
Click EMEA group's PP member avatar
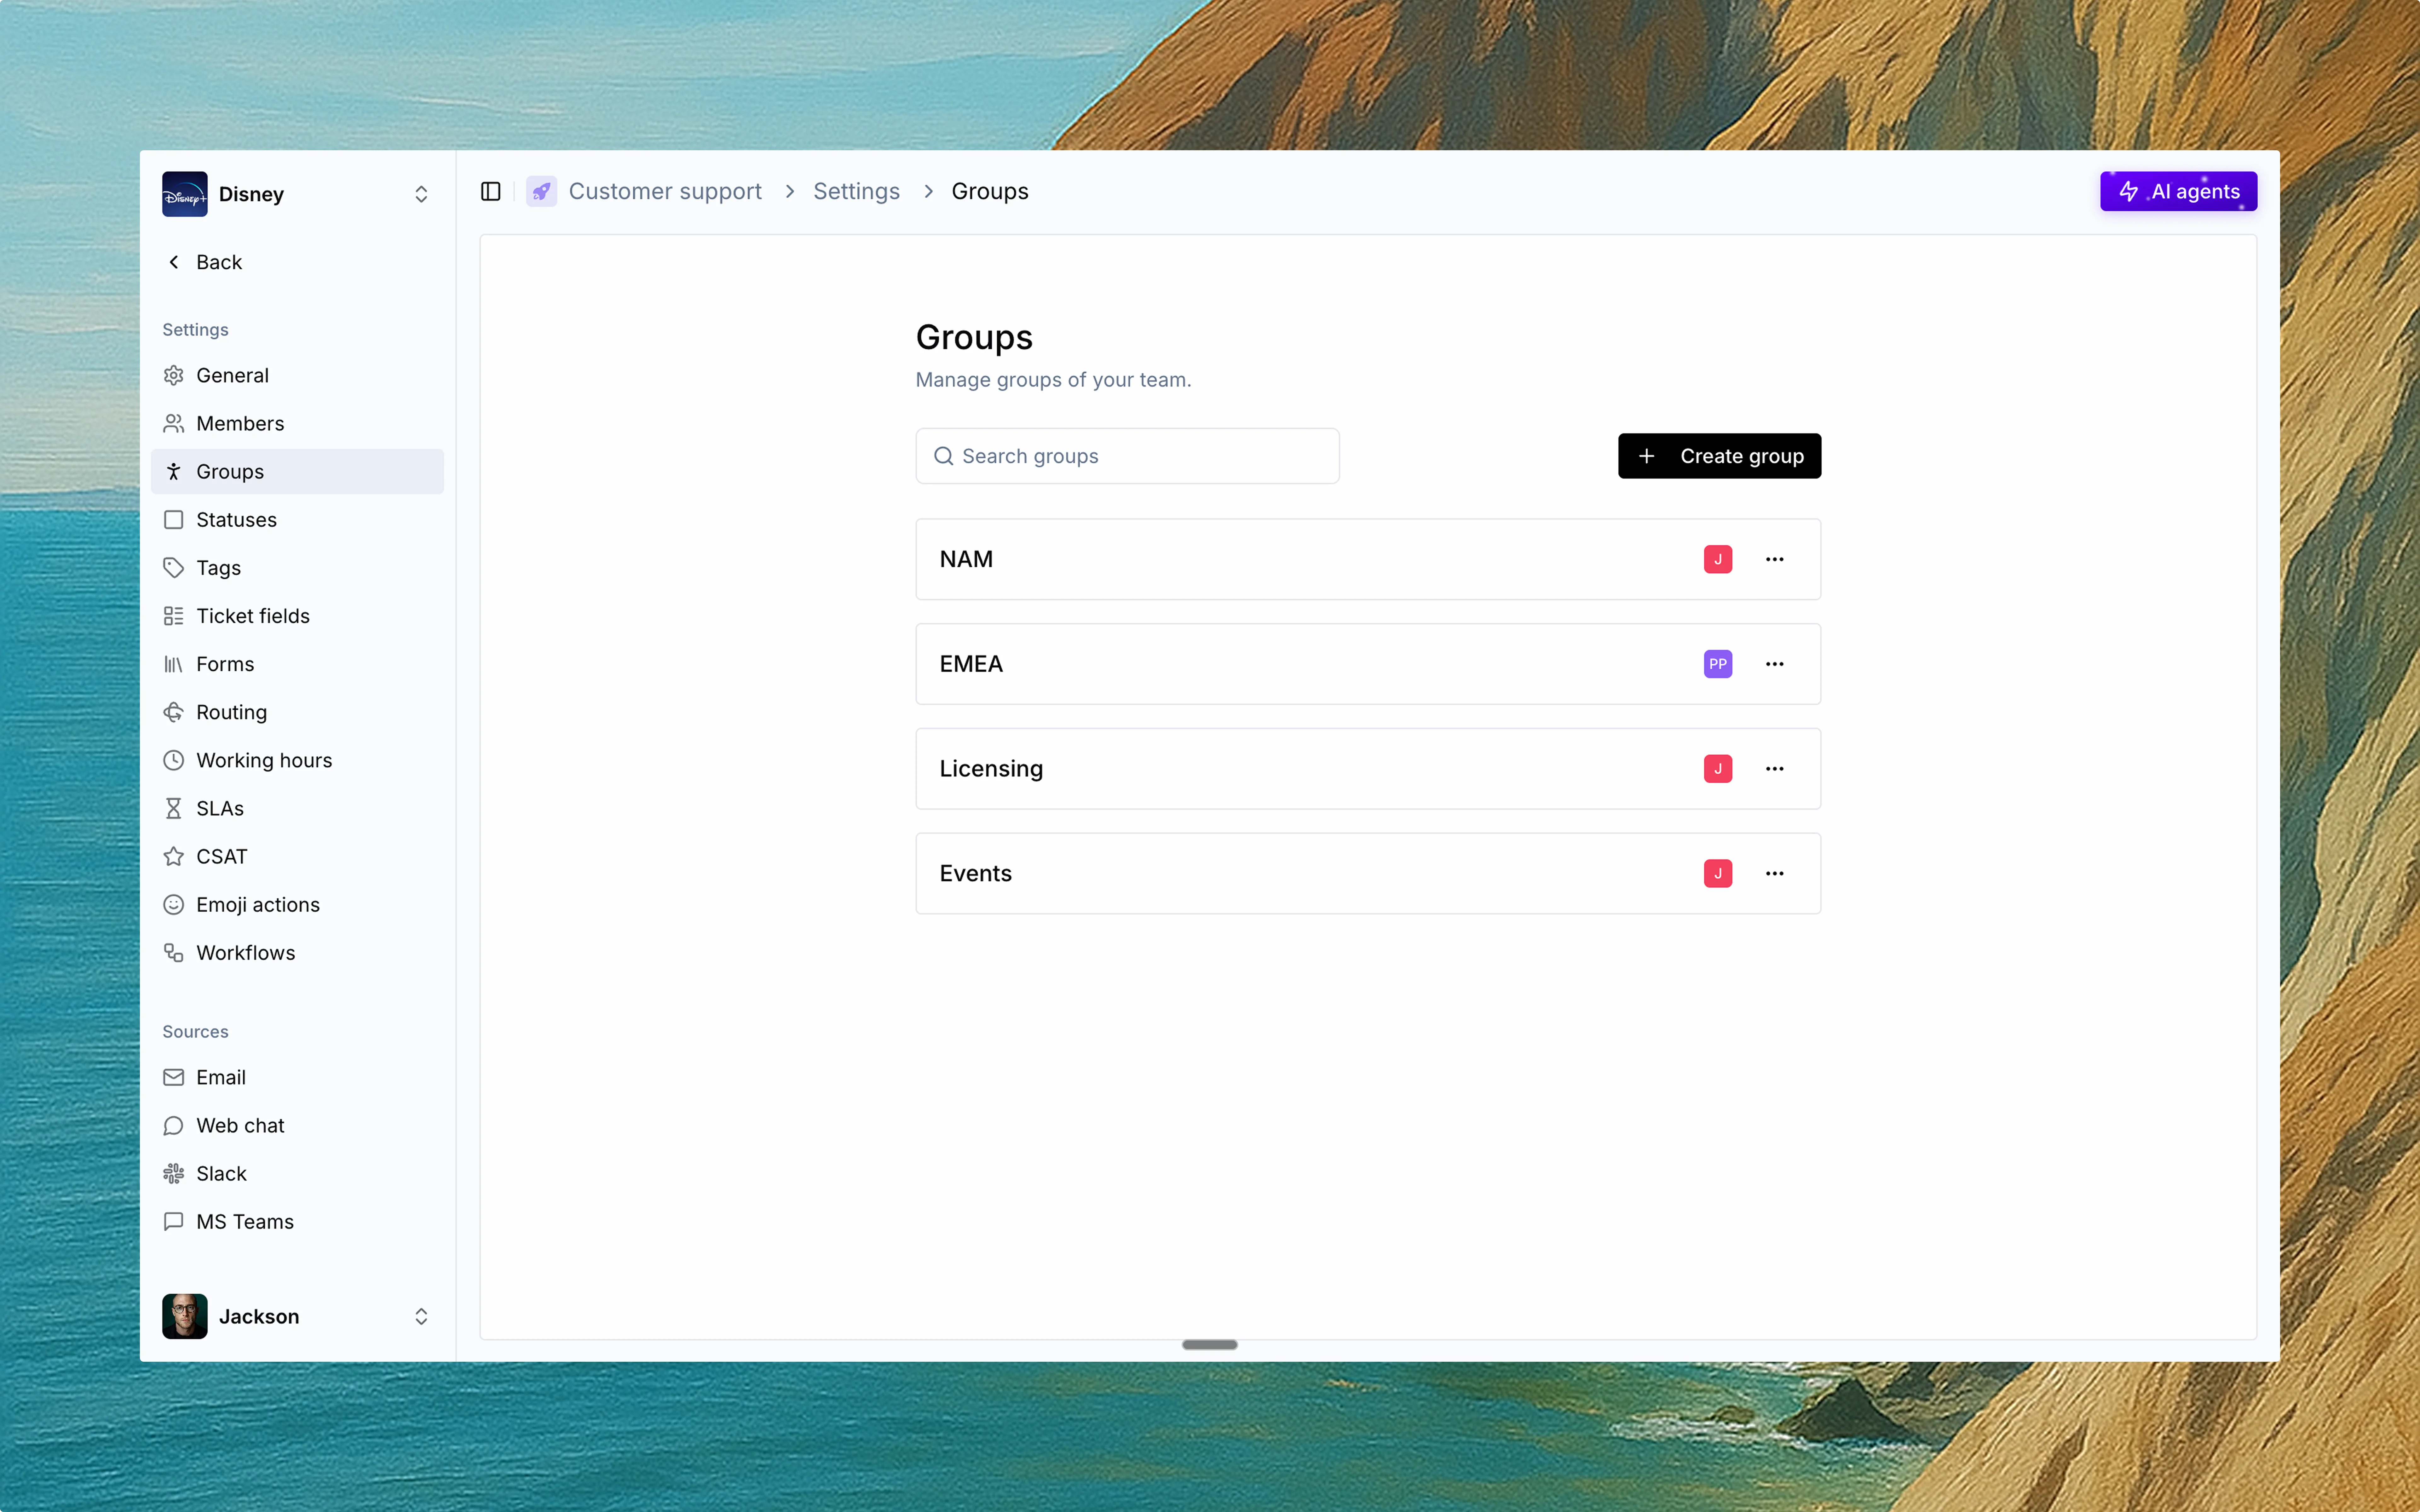pos(1718,664)
